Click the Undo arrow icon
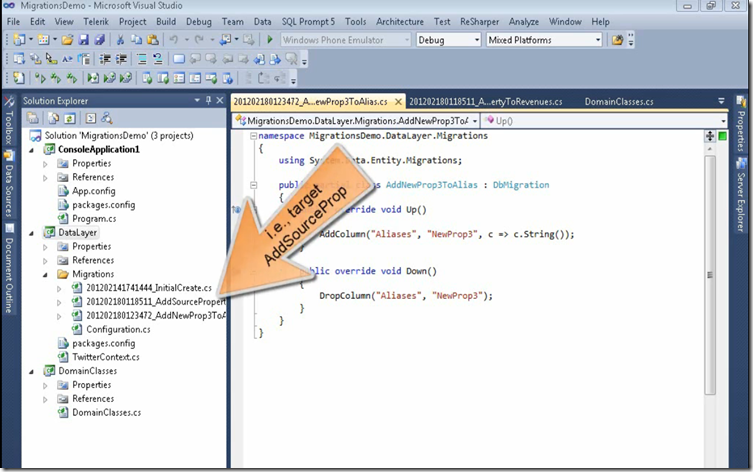Screen dimensions: 753x472 pos(174,40)
